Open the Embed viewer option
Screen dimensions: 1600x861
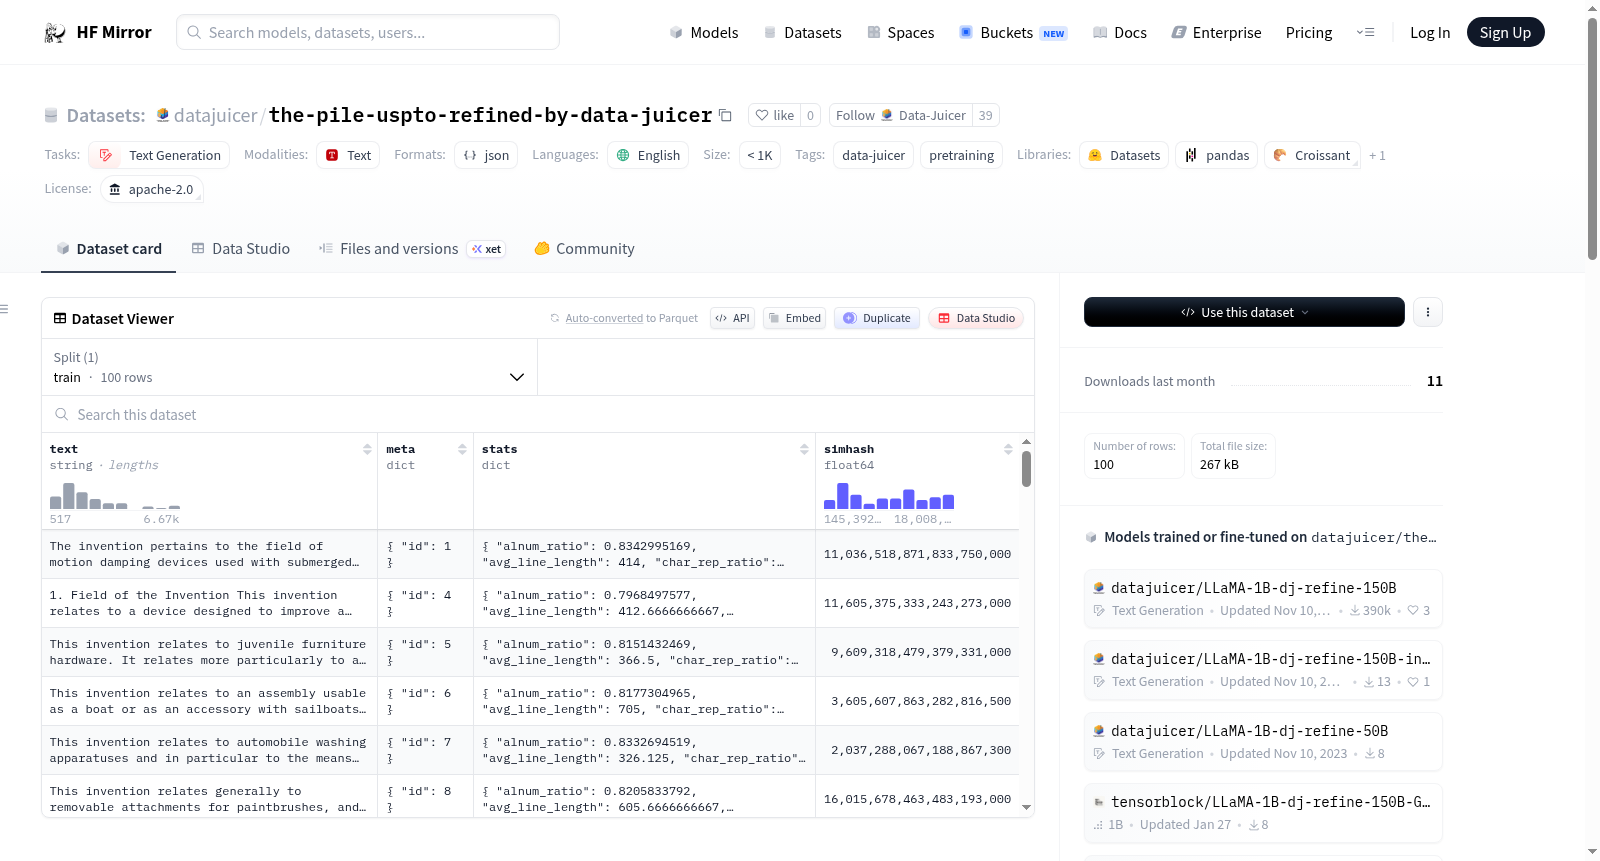pyautogui.click(x=794, y=318)
